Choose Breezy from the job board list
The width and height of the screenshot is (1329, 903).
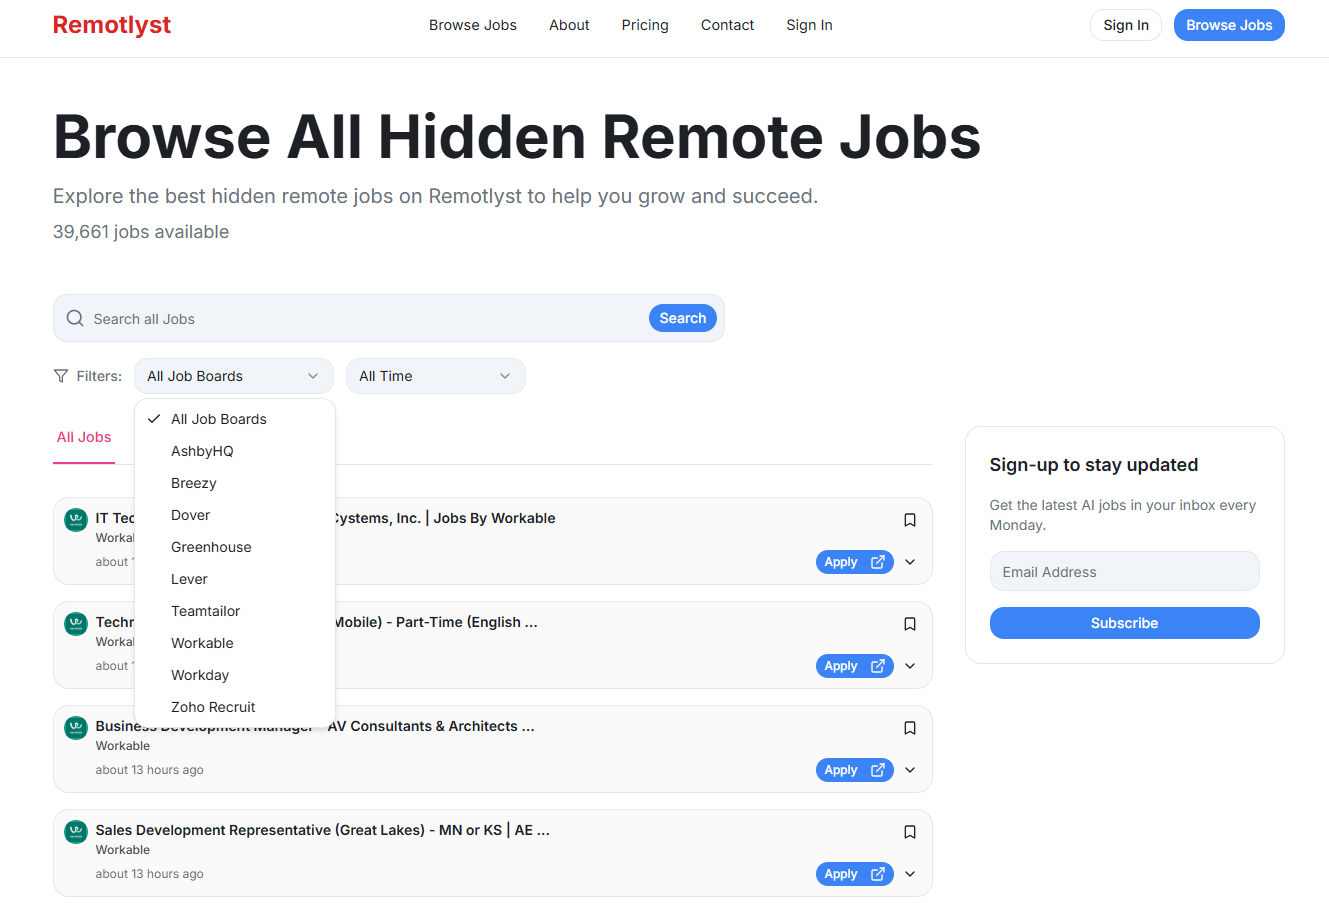click(235, 483)
